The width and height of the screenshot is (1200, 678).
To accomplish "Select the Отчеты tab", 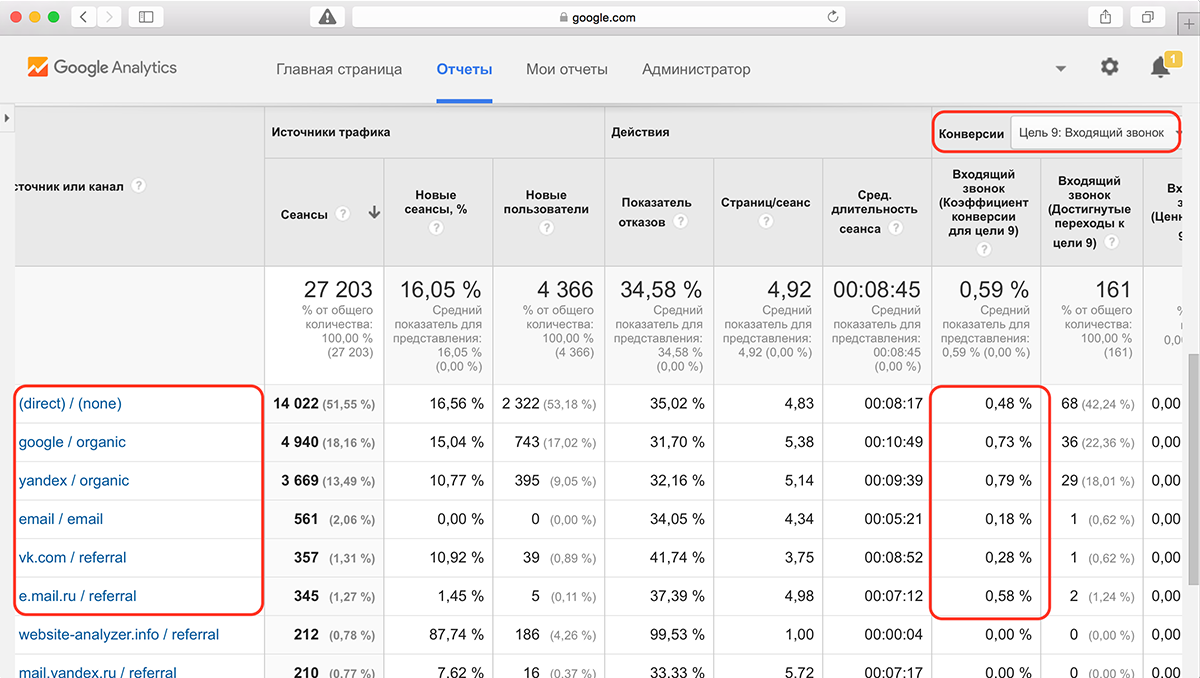I will pos(464,69).
